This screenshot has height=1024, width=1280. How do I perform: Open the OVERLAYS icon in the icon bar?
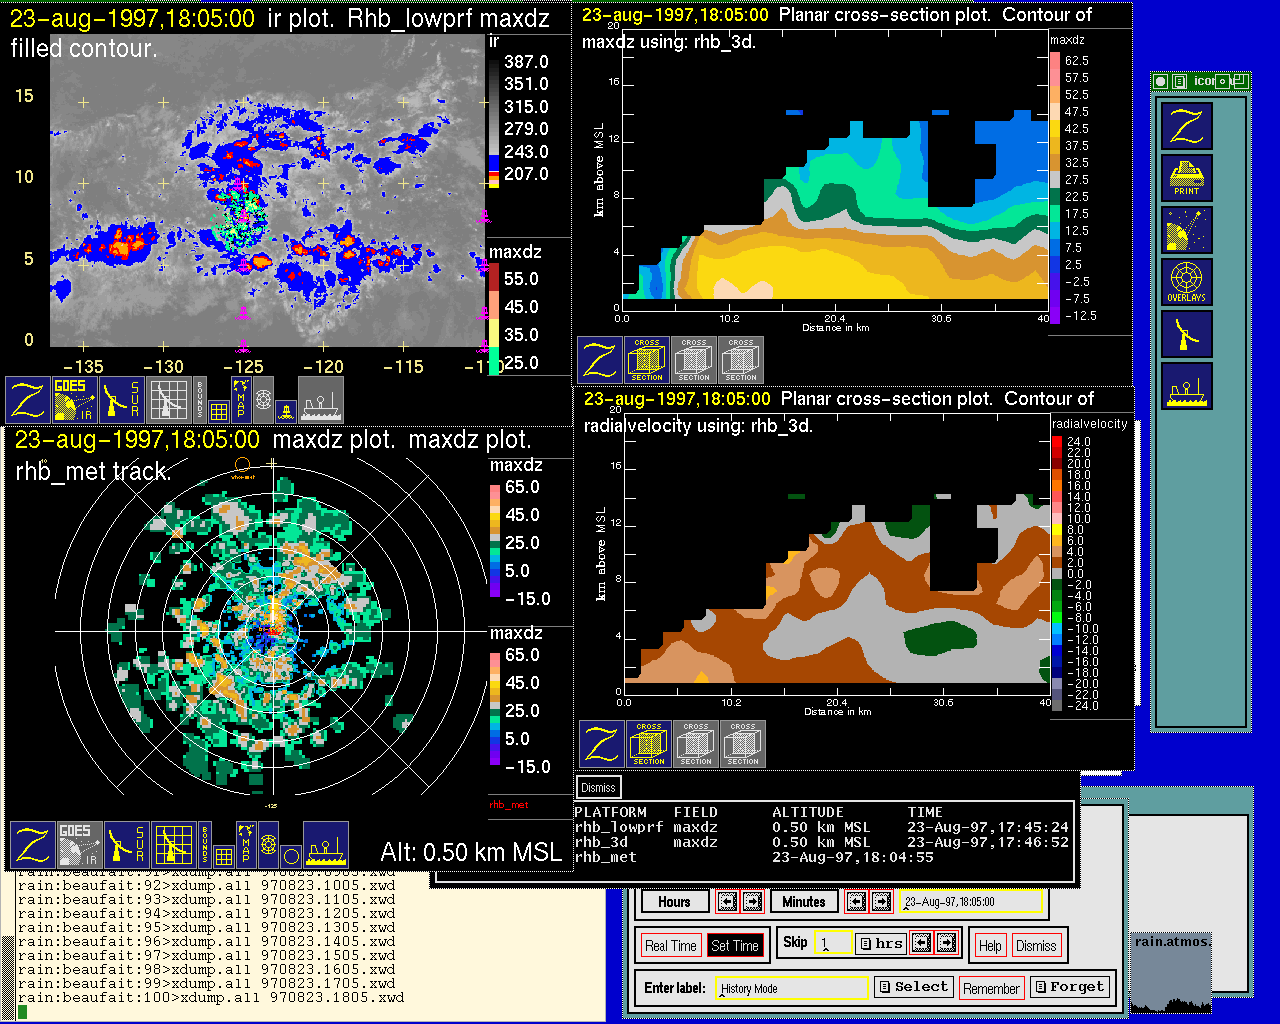1186,282
